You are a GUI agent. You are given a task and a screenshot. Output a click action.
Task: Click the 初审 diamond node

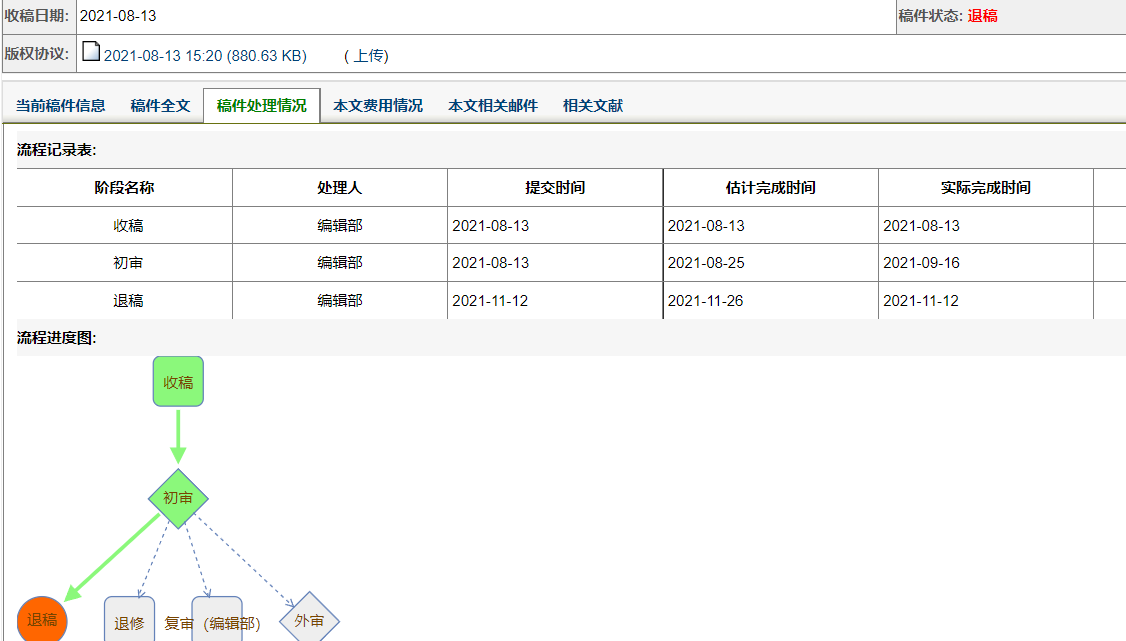[x=178, y=498]
